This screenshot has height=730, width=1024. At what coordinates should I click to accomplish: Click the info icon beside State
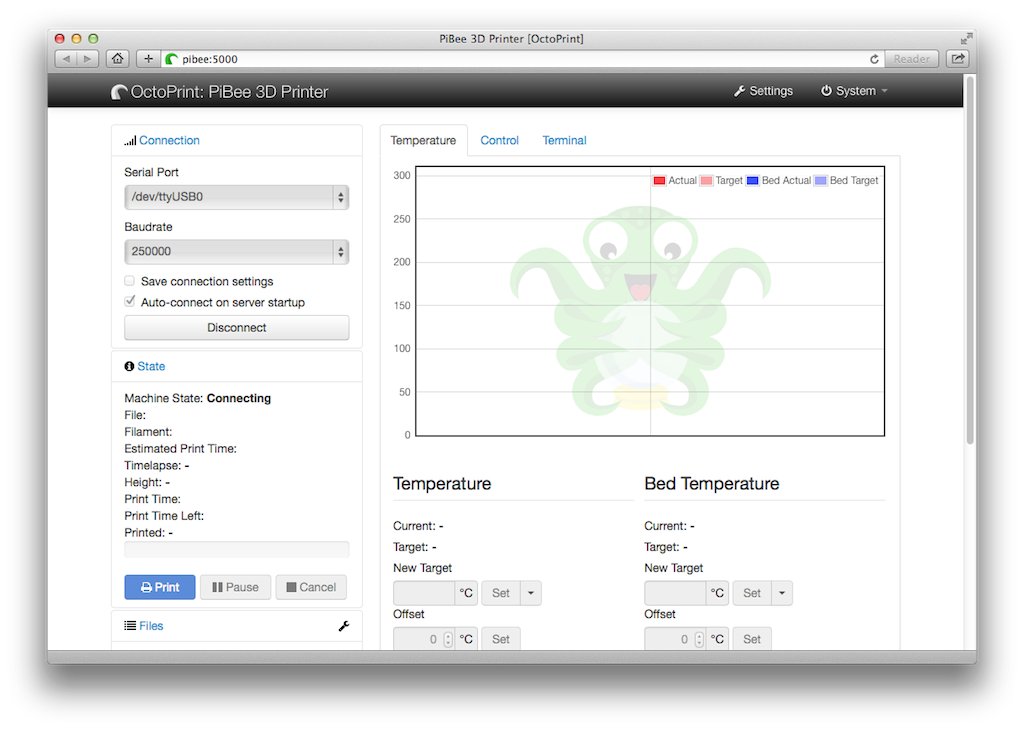(129, 366)
